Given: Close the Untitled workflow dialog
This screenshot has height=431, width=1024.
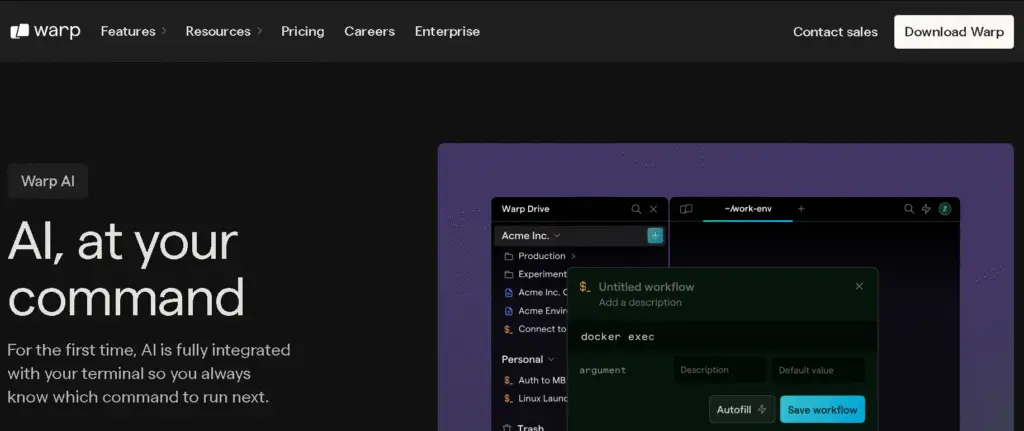Looking at the screenshot, I should click(x=859, y=286).
